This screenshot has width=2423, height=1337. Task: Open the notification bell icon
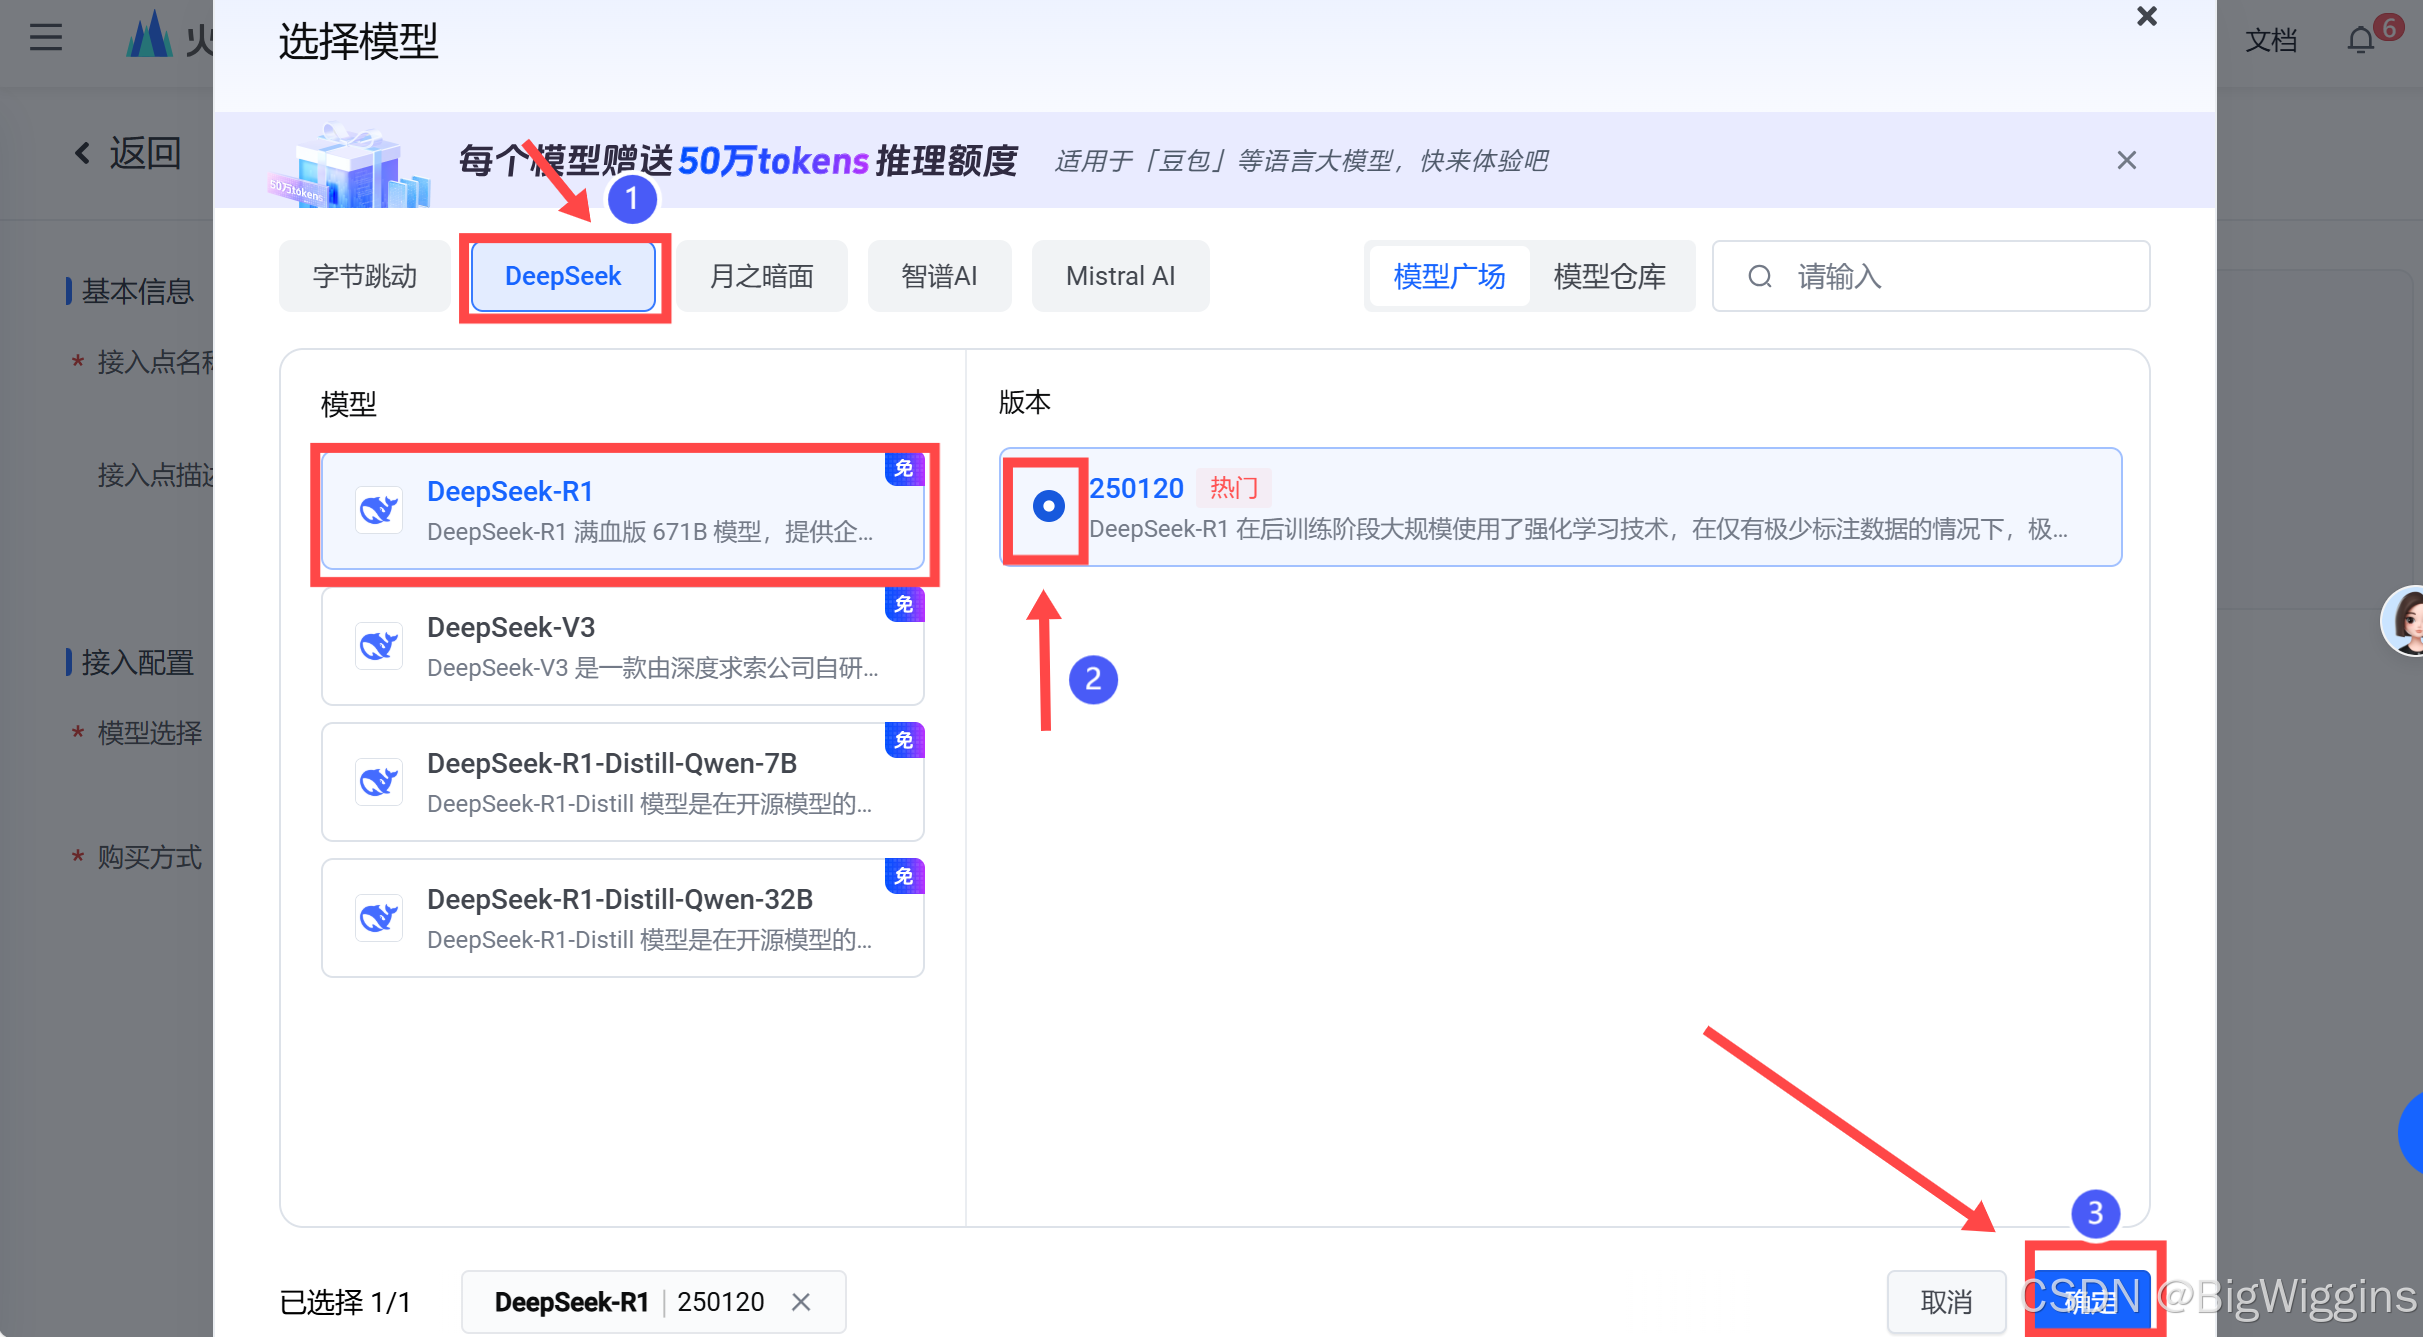coord(2360,40)
